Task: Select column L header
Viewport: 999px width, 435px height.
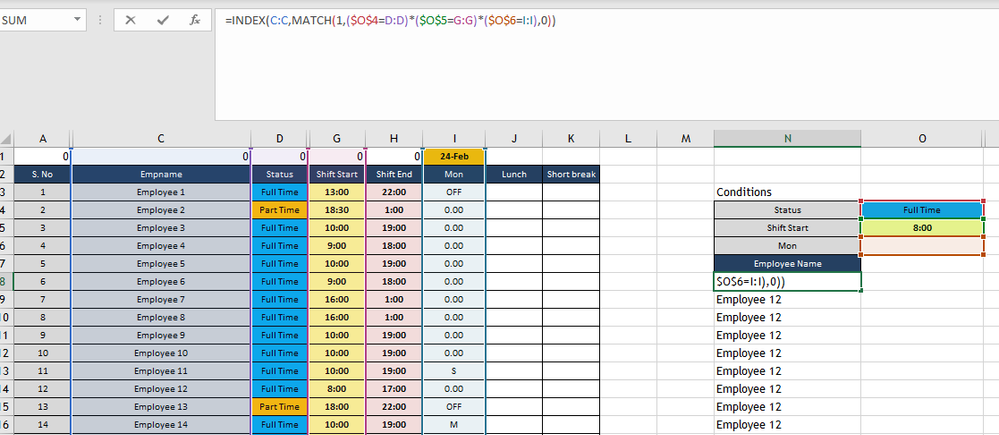Action: coord(628,139)
